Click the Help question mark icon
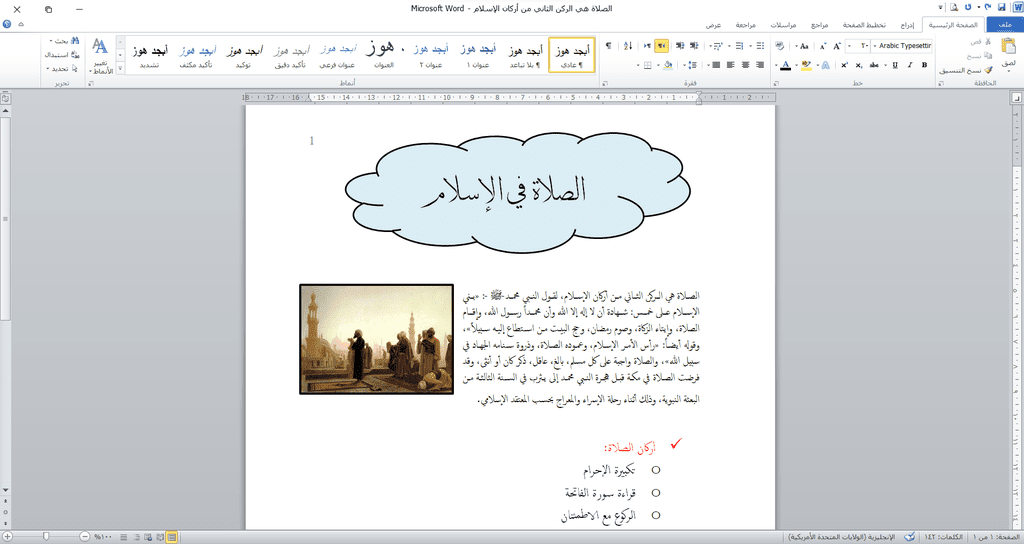Image resolution: width=1024 pixels, height=544 pixels. click(7, 24)
